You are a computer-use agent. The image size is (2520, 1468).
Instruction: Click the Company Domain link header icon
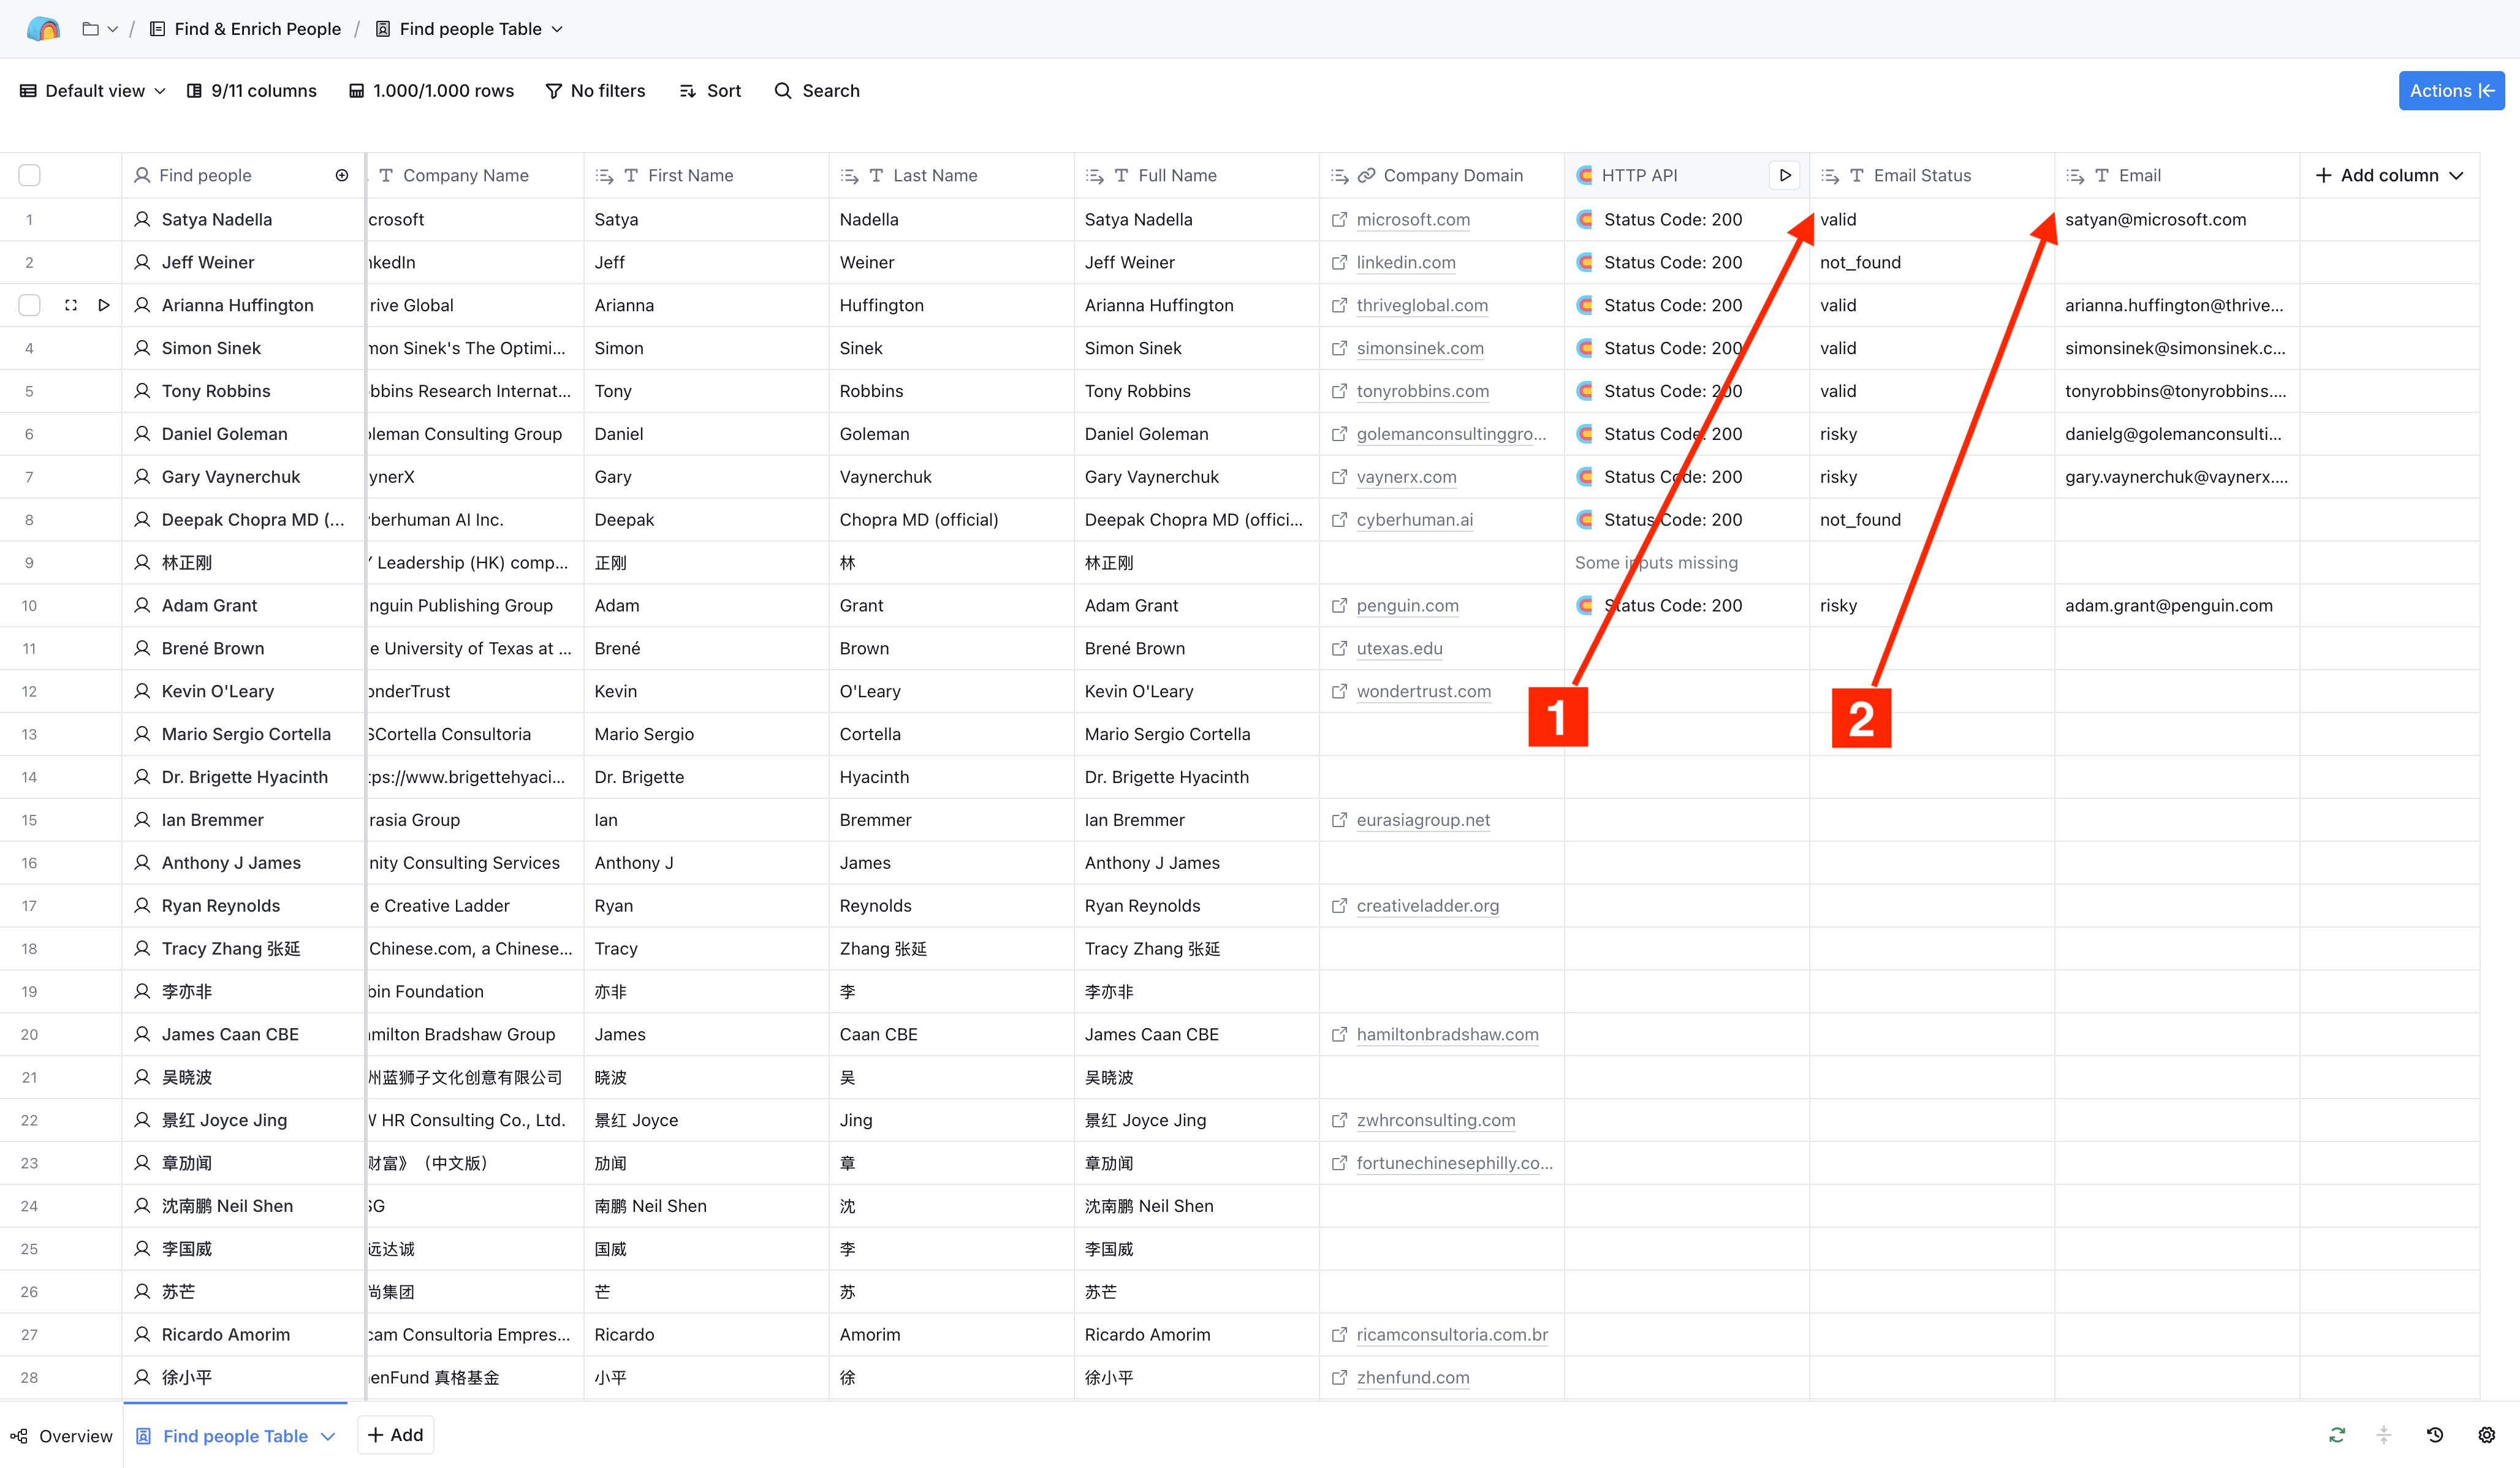coord(1366,175)
